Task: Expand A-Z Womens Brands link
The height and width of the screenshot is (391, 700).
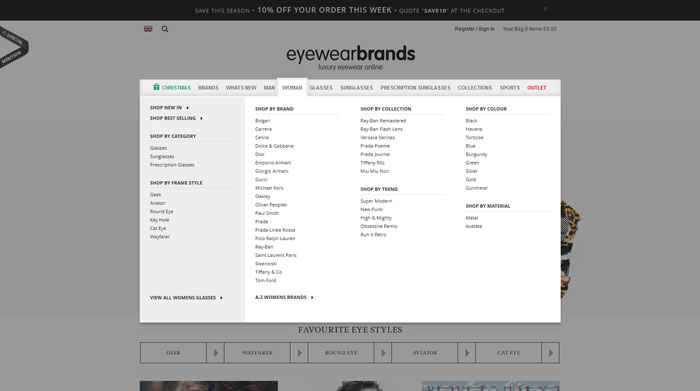Action: 284,297
